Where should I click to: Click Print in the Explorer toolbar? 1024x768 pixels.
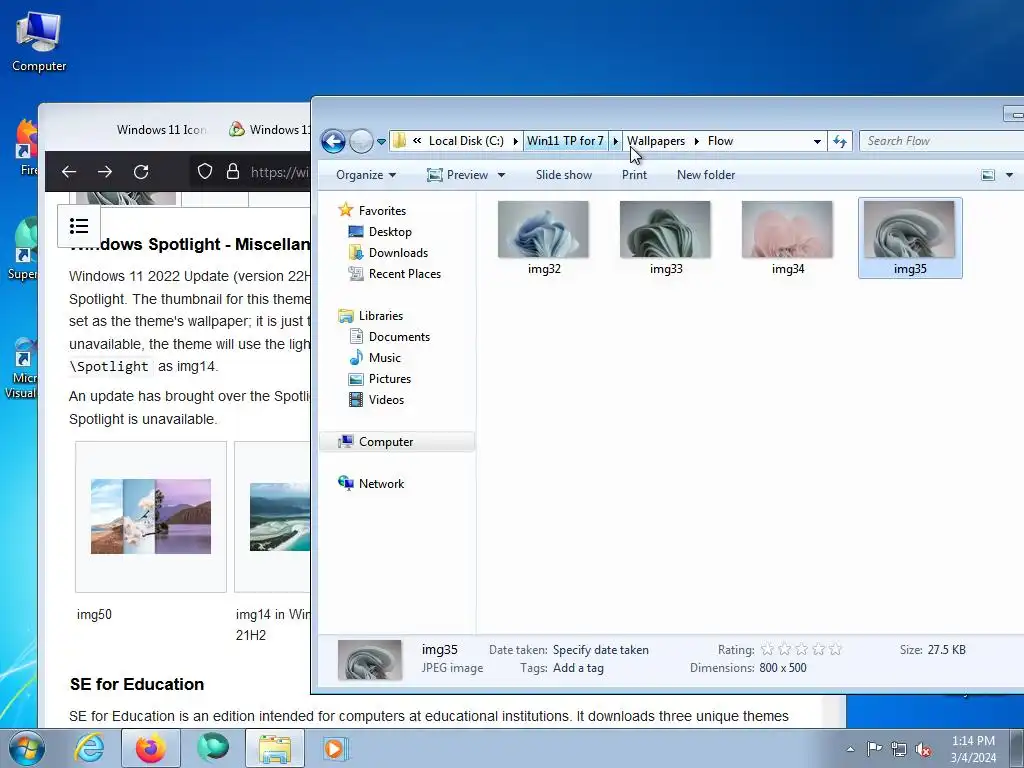pyautogui.click(x=634, y=175)
